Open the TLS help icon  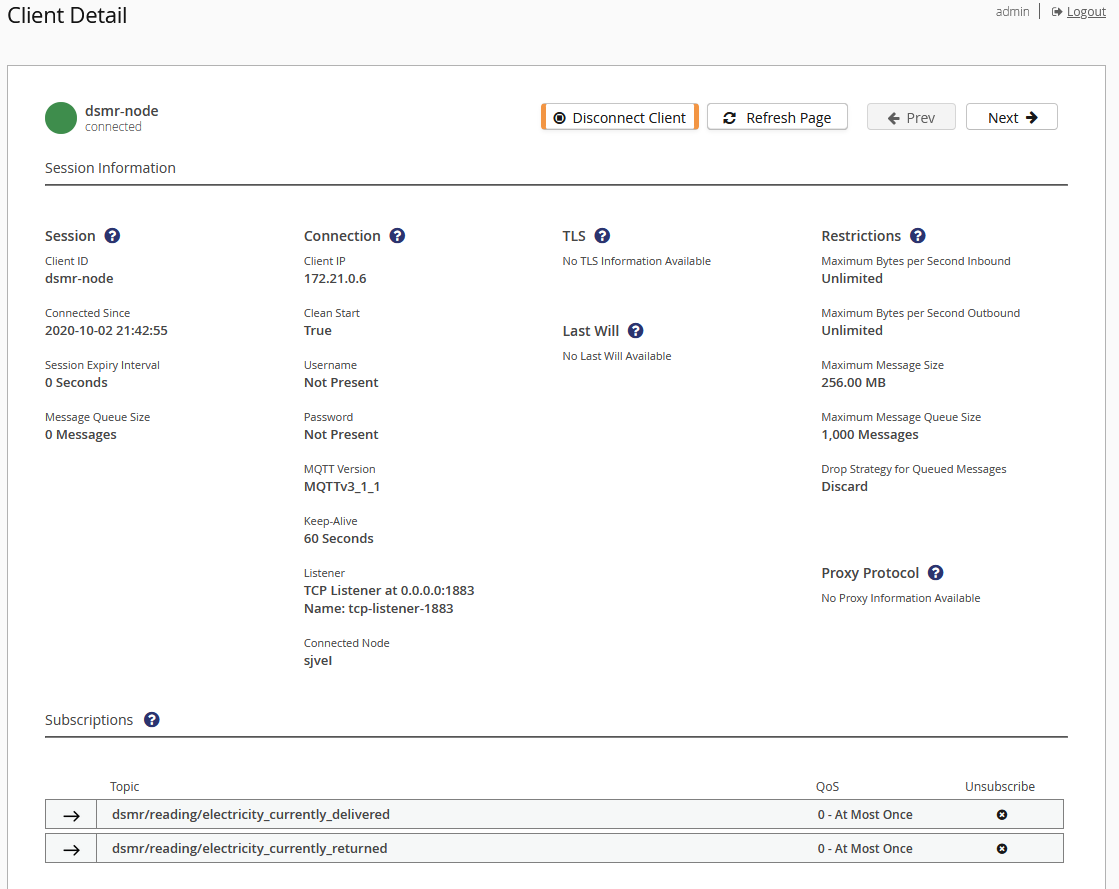[601, 235]
